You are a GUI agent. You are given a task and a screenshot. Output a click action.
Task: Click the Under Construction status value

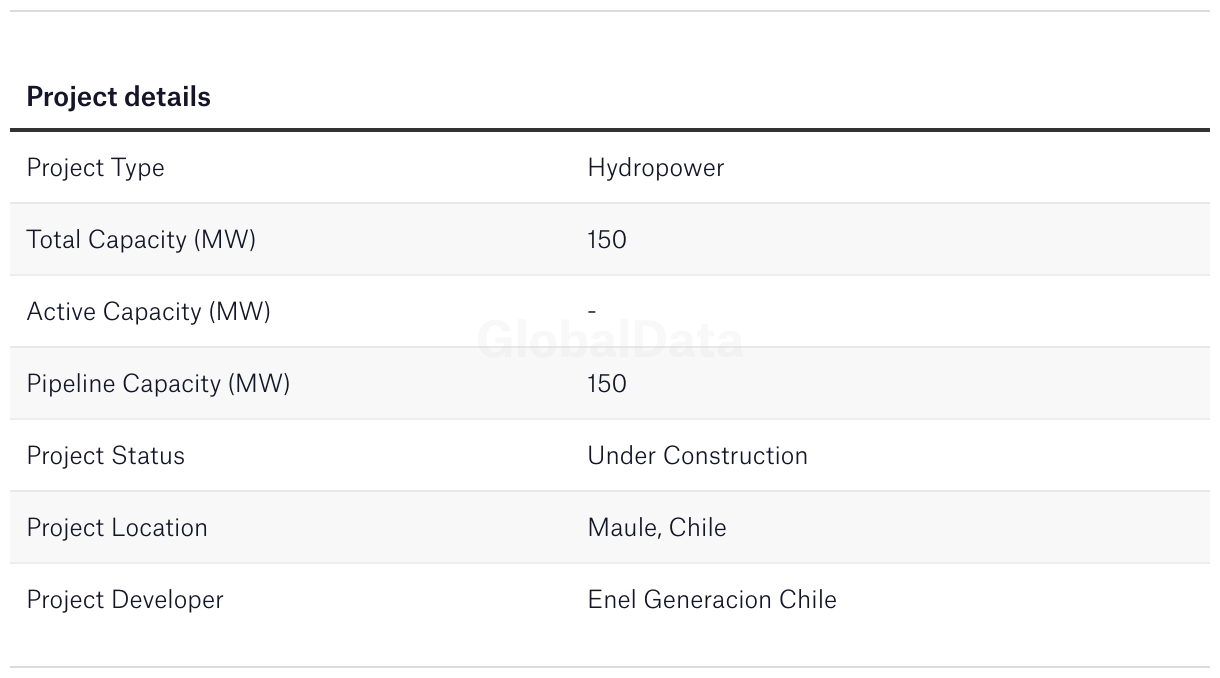[x=697, y=456]
